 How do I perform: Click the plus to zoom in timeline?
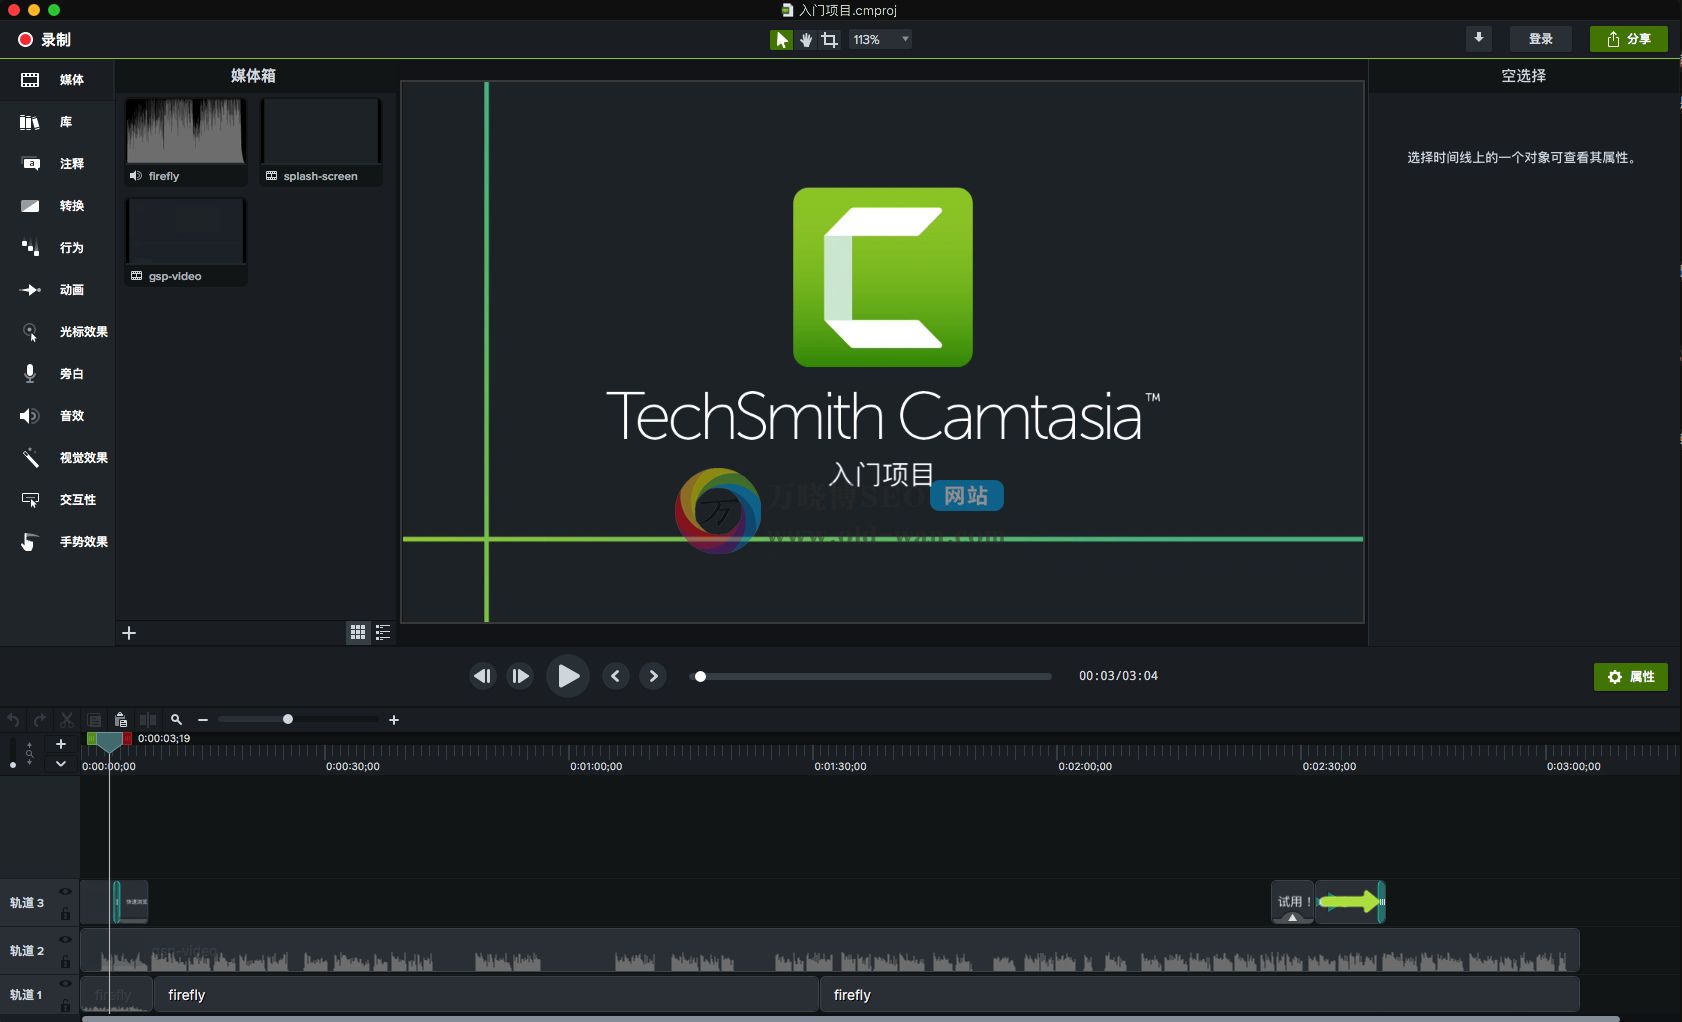(394, 720)
